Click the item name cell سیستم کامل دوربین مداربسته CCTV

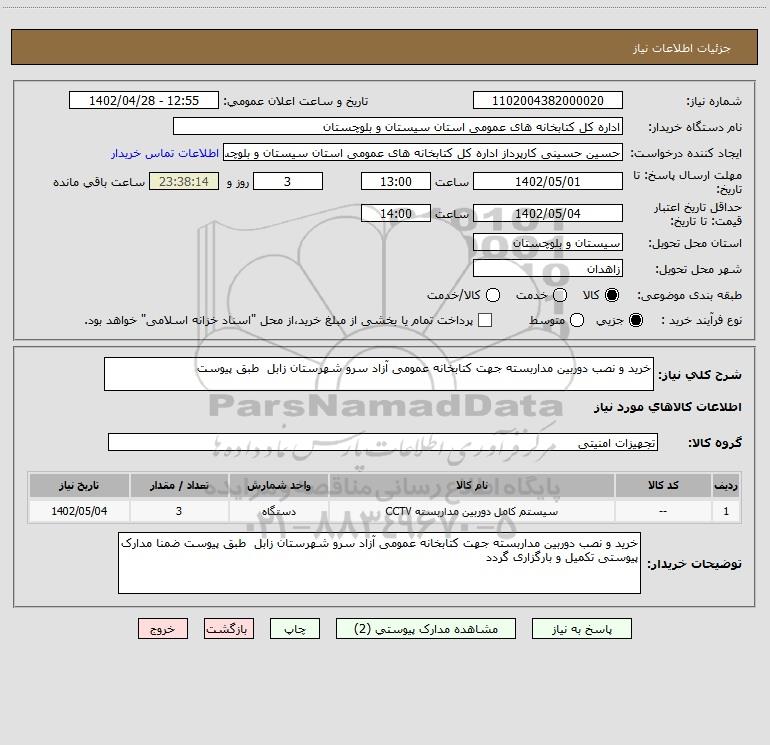[x=471, y=511]
